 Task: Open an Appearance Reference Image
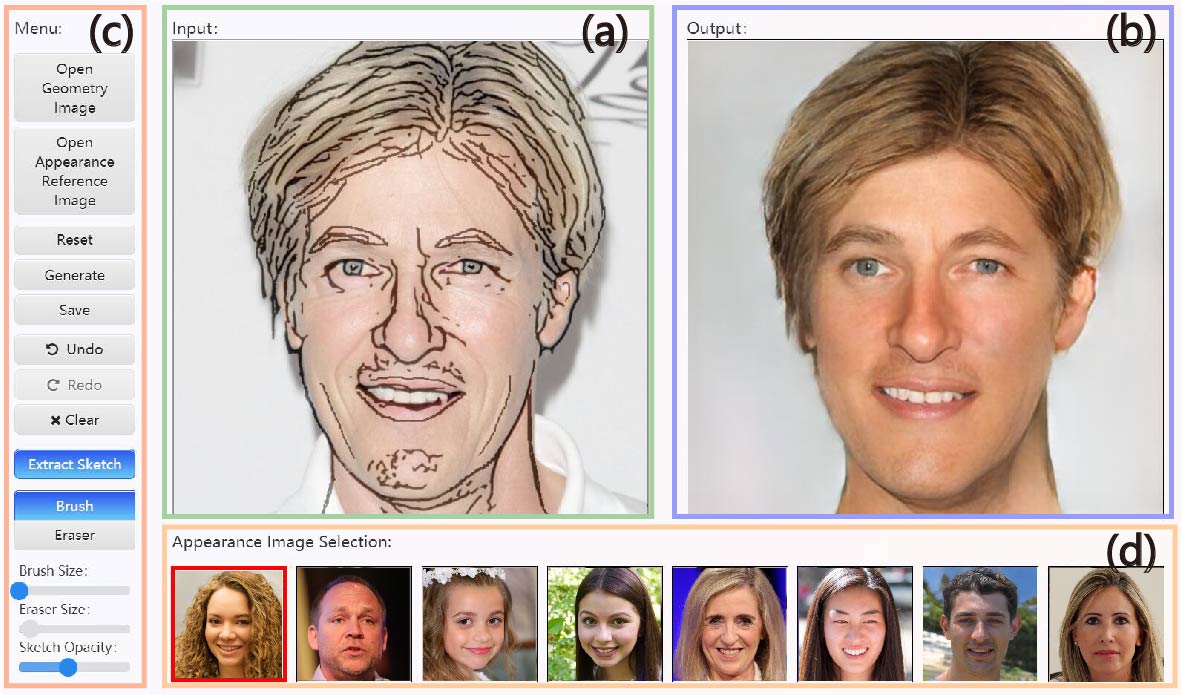pyautogui.click(x=74, y=171)
